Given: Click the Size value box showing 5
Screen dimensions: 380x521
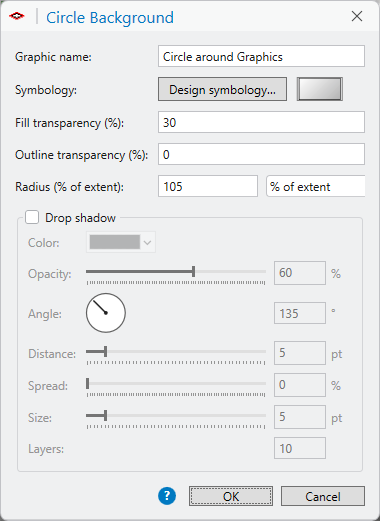Looking at the screenshot, I should pyautogui.click(x=300, y=417).
